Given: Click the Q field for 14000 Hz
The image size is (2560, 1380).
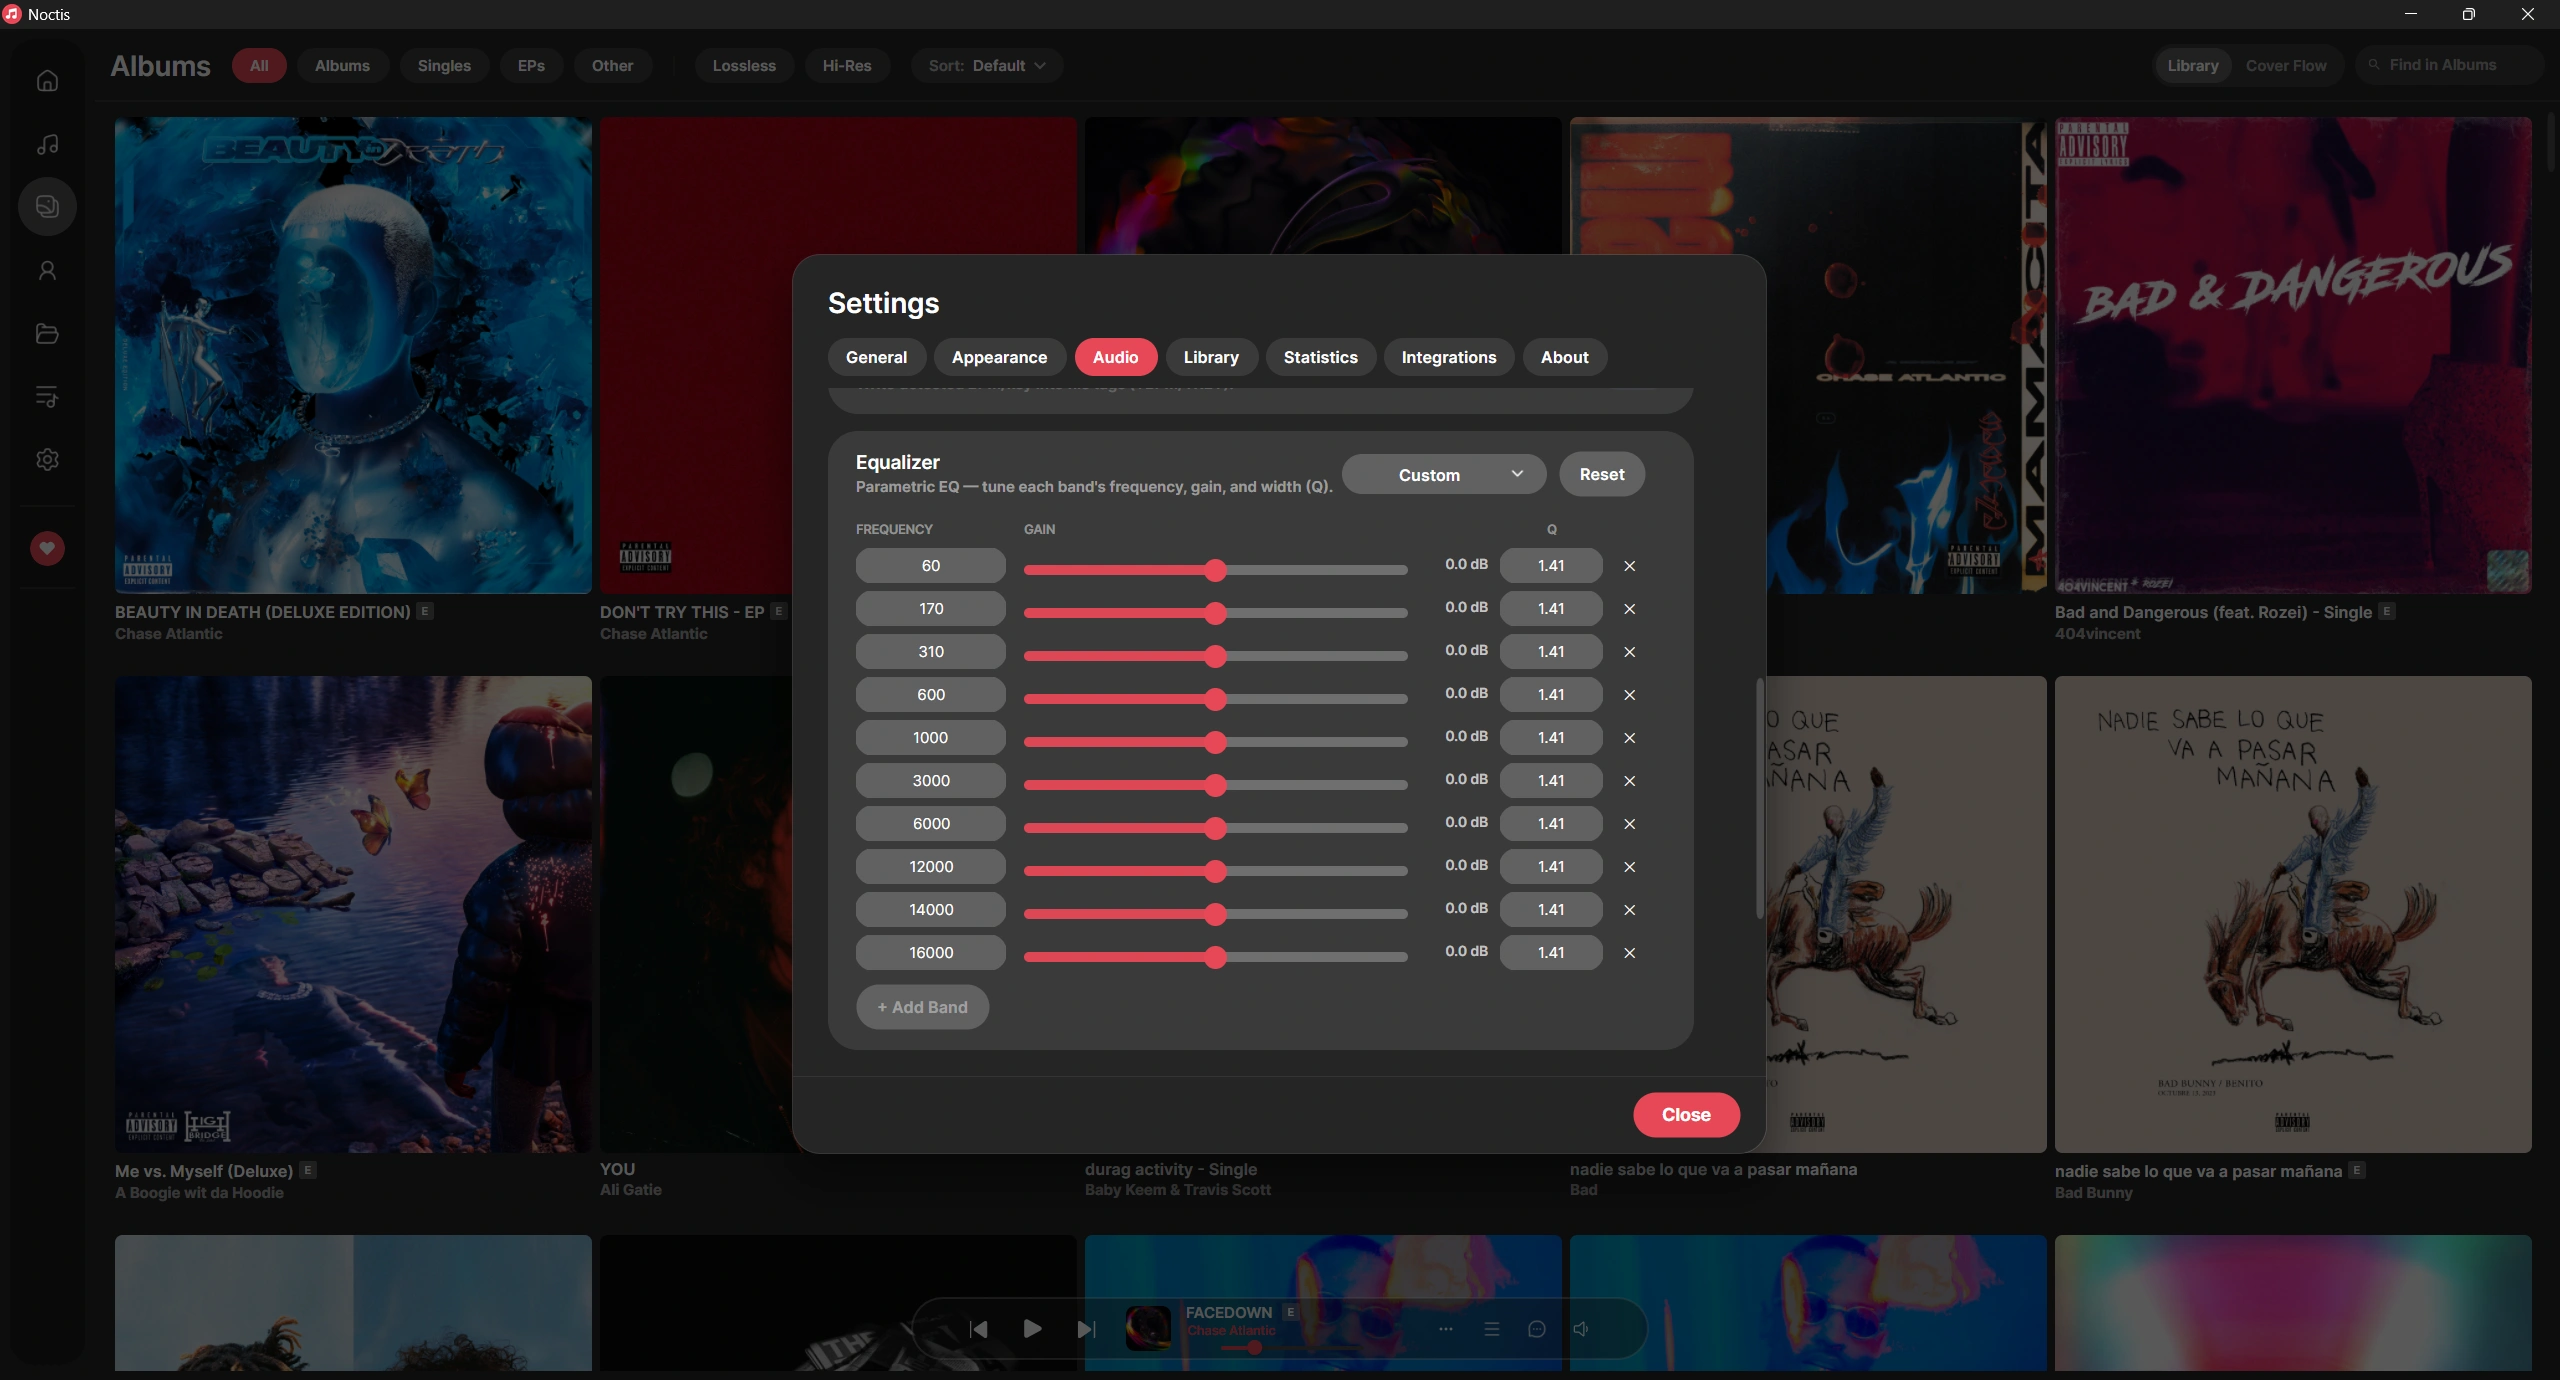Looking at the screenshot, I should pyautogui.click(x=1551, y=910).
